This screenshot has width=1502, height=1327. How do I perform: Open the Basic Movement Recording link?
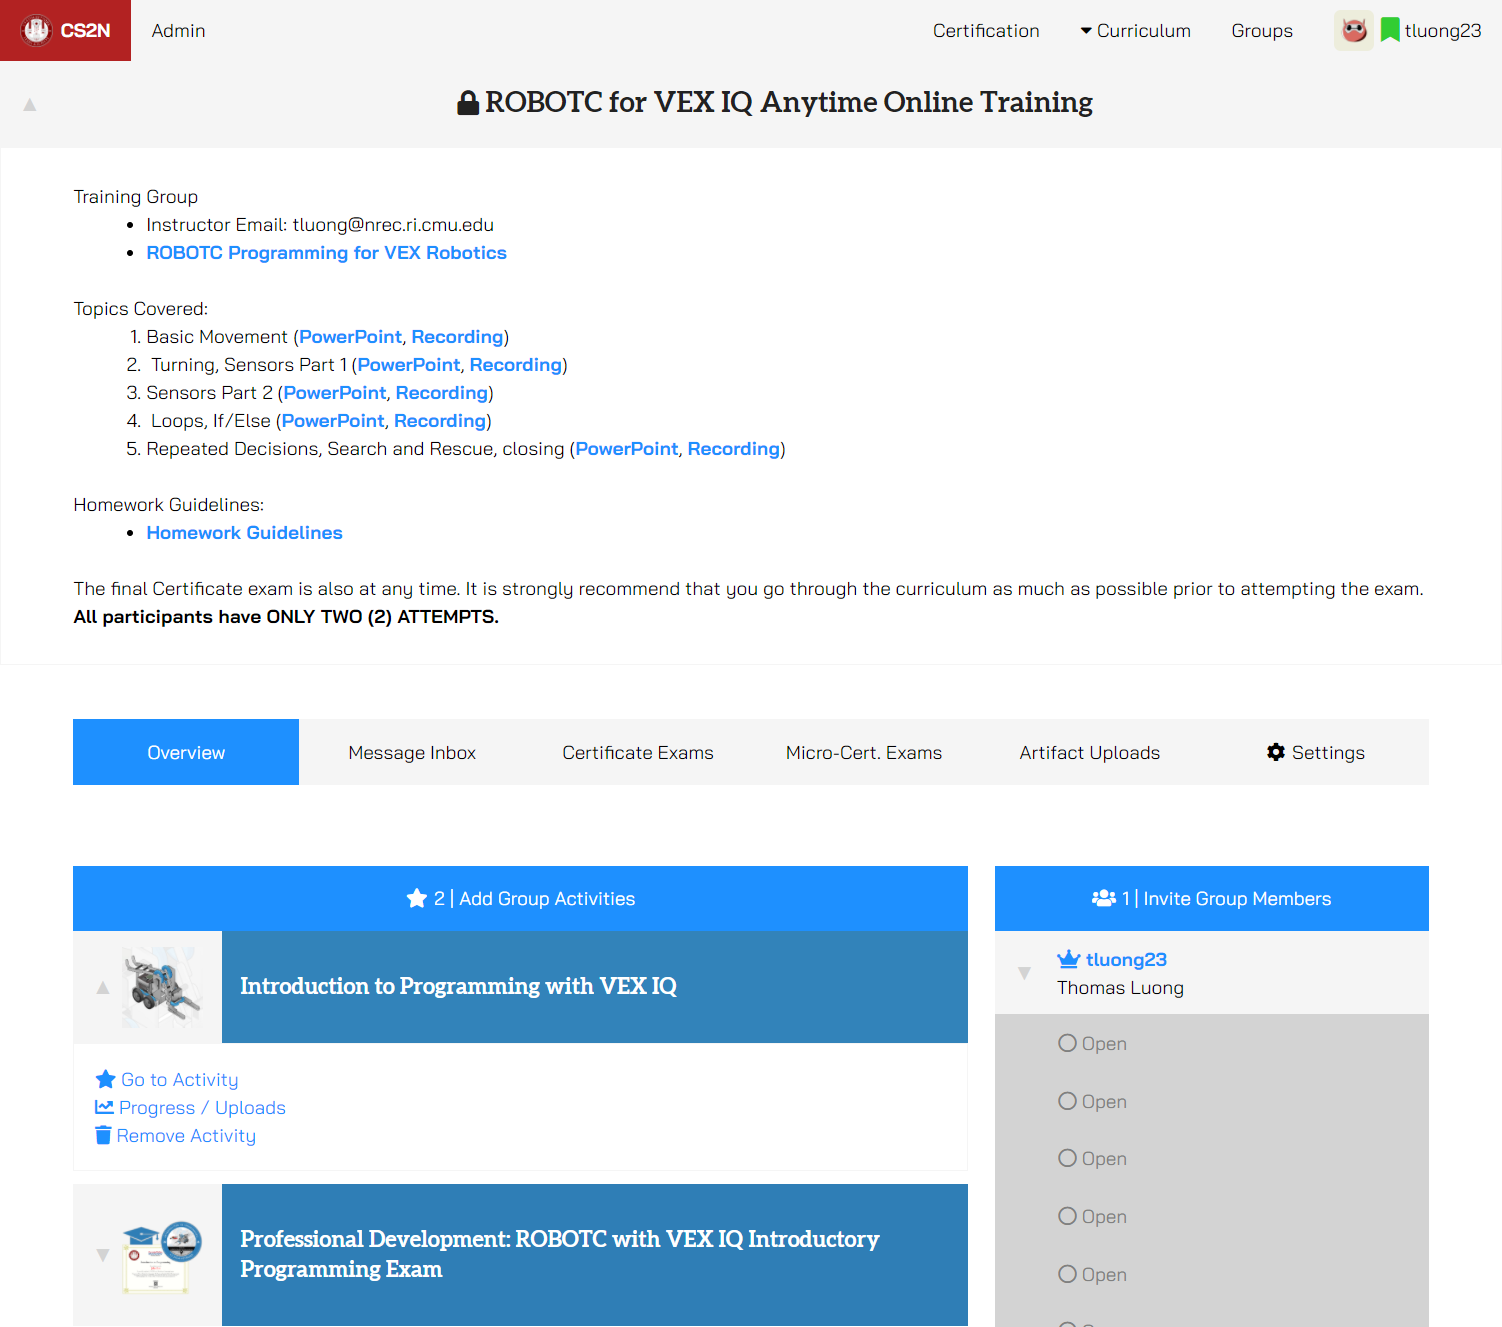point(457,337)
